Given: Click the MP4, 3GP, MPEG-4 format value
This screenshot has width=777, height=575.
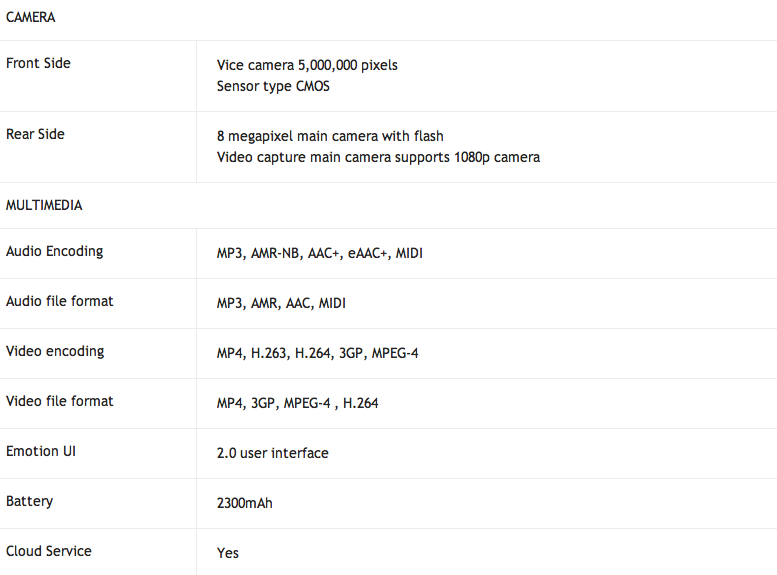Looking at the screenshot, I should (297, 403).
